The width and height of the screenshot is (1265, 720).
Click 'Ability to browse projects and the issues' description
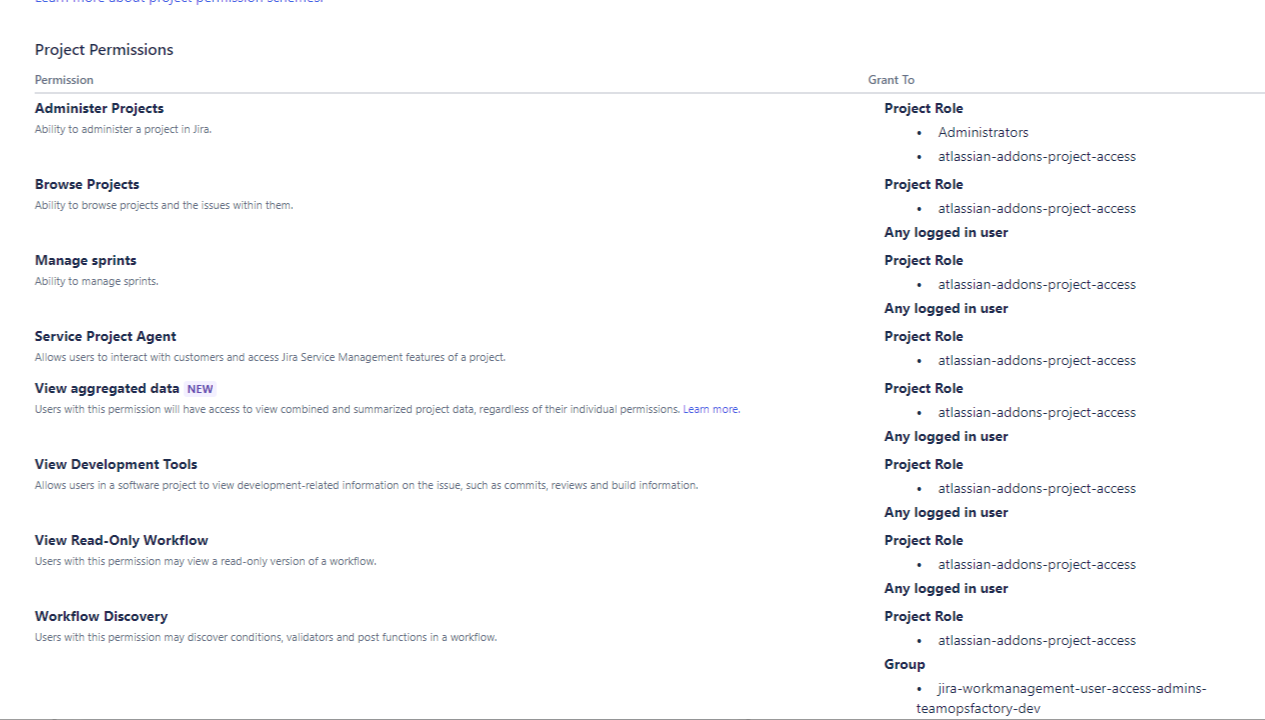click(x=164, y=205)
